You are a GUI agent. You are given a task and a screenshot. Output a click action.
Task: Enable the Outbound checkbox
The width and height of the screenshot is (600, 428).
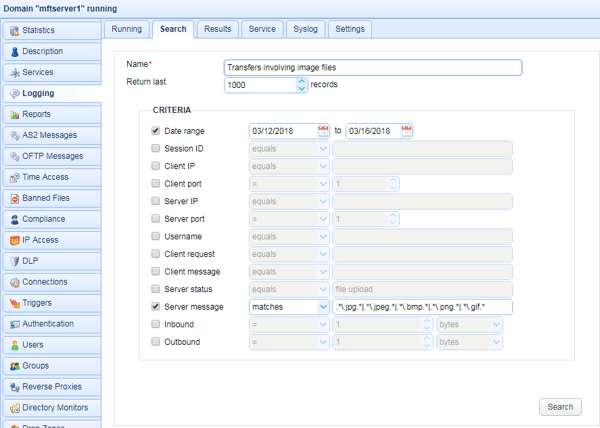[x=155, y=342]
